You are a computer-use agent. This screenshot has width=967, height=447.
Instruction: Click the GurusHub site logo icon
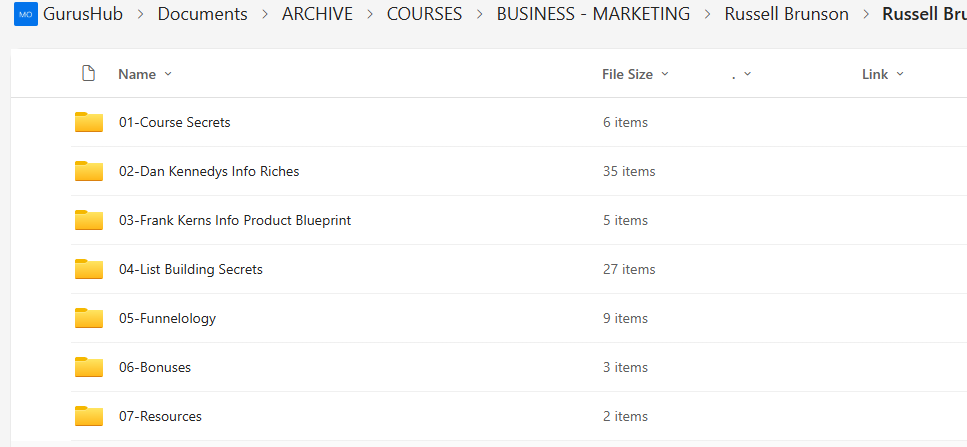click(x=25, y=14)
